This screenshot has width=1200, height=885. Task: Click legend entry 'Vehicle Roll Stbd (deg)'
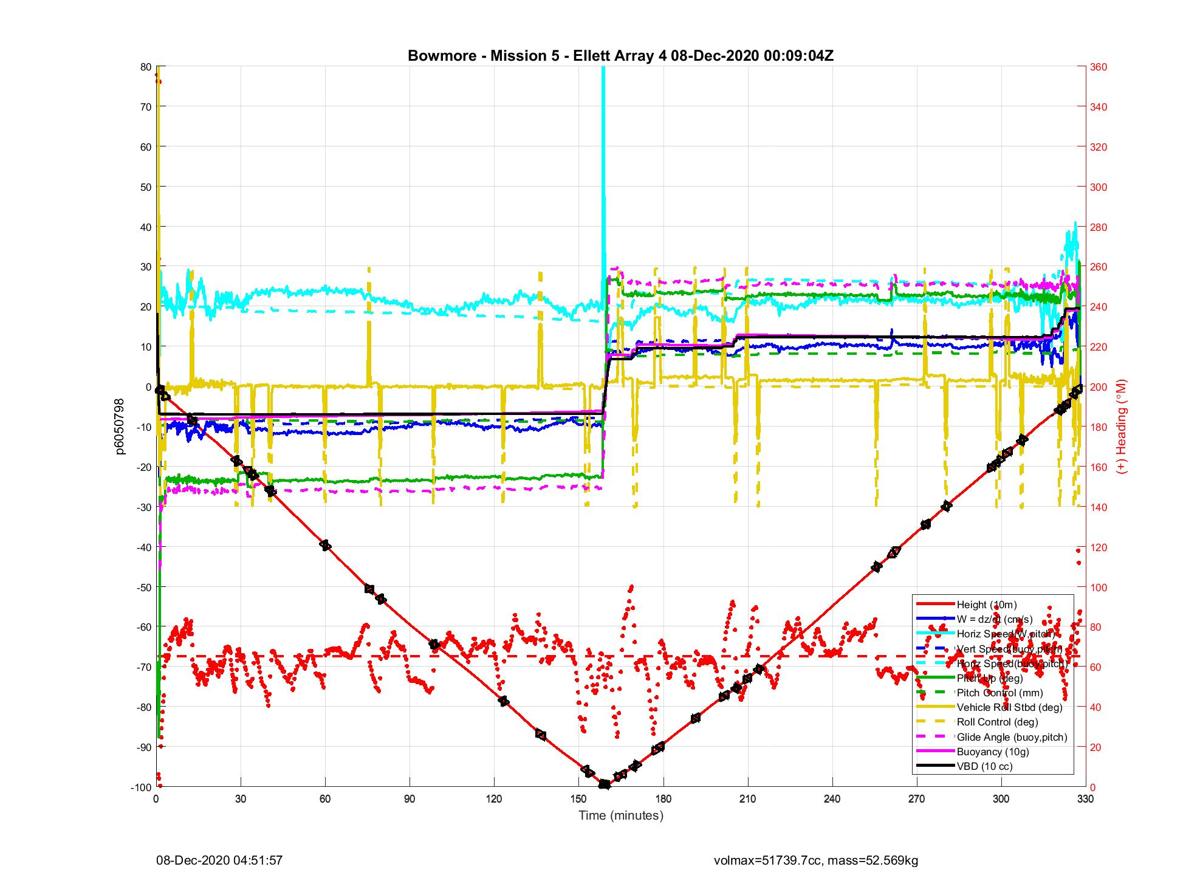pyautogui.click(x=1009, y=707)
